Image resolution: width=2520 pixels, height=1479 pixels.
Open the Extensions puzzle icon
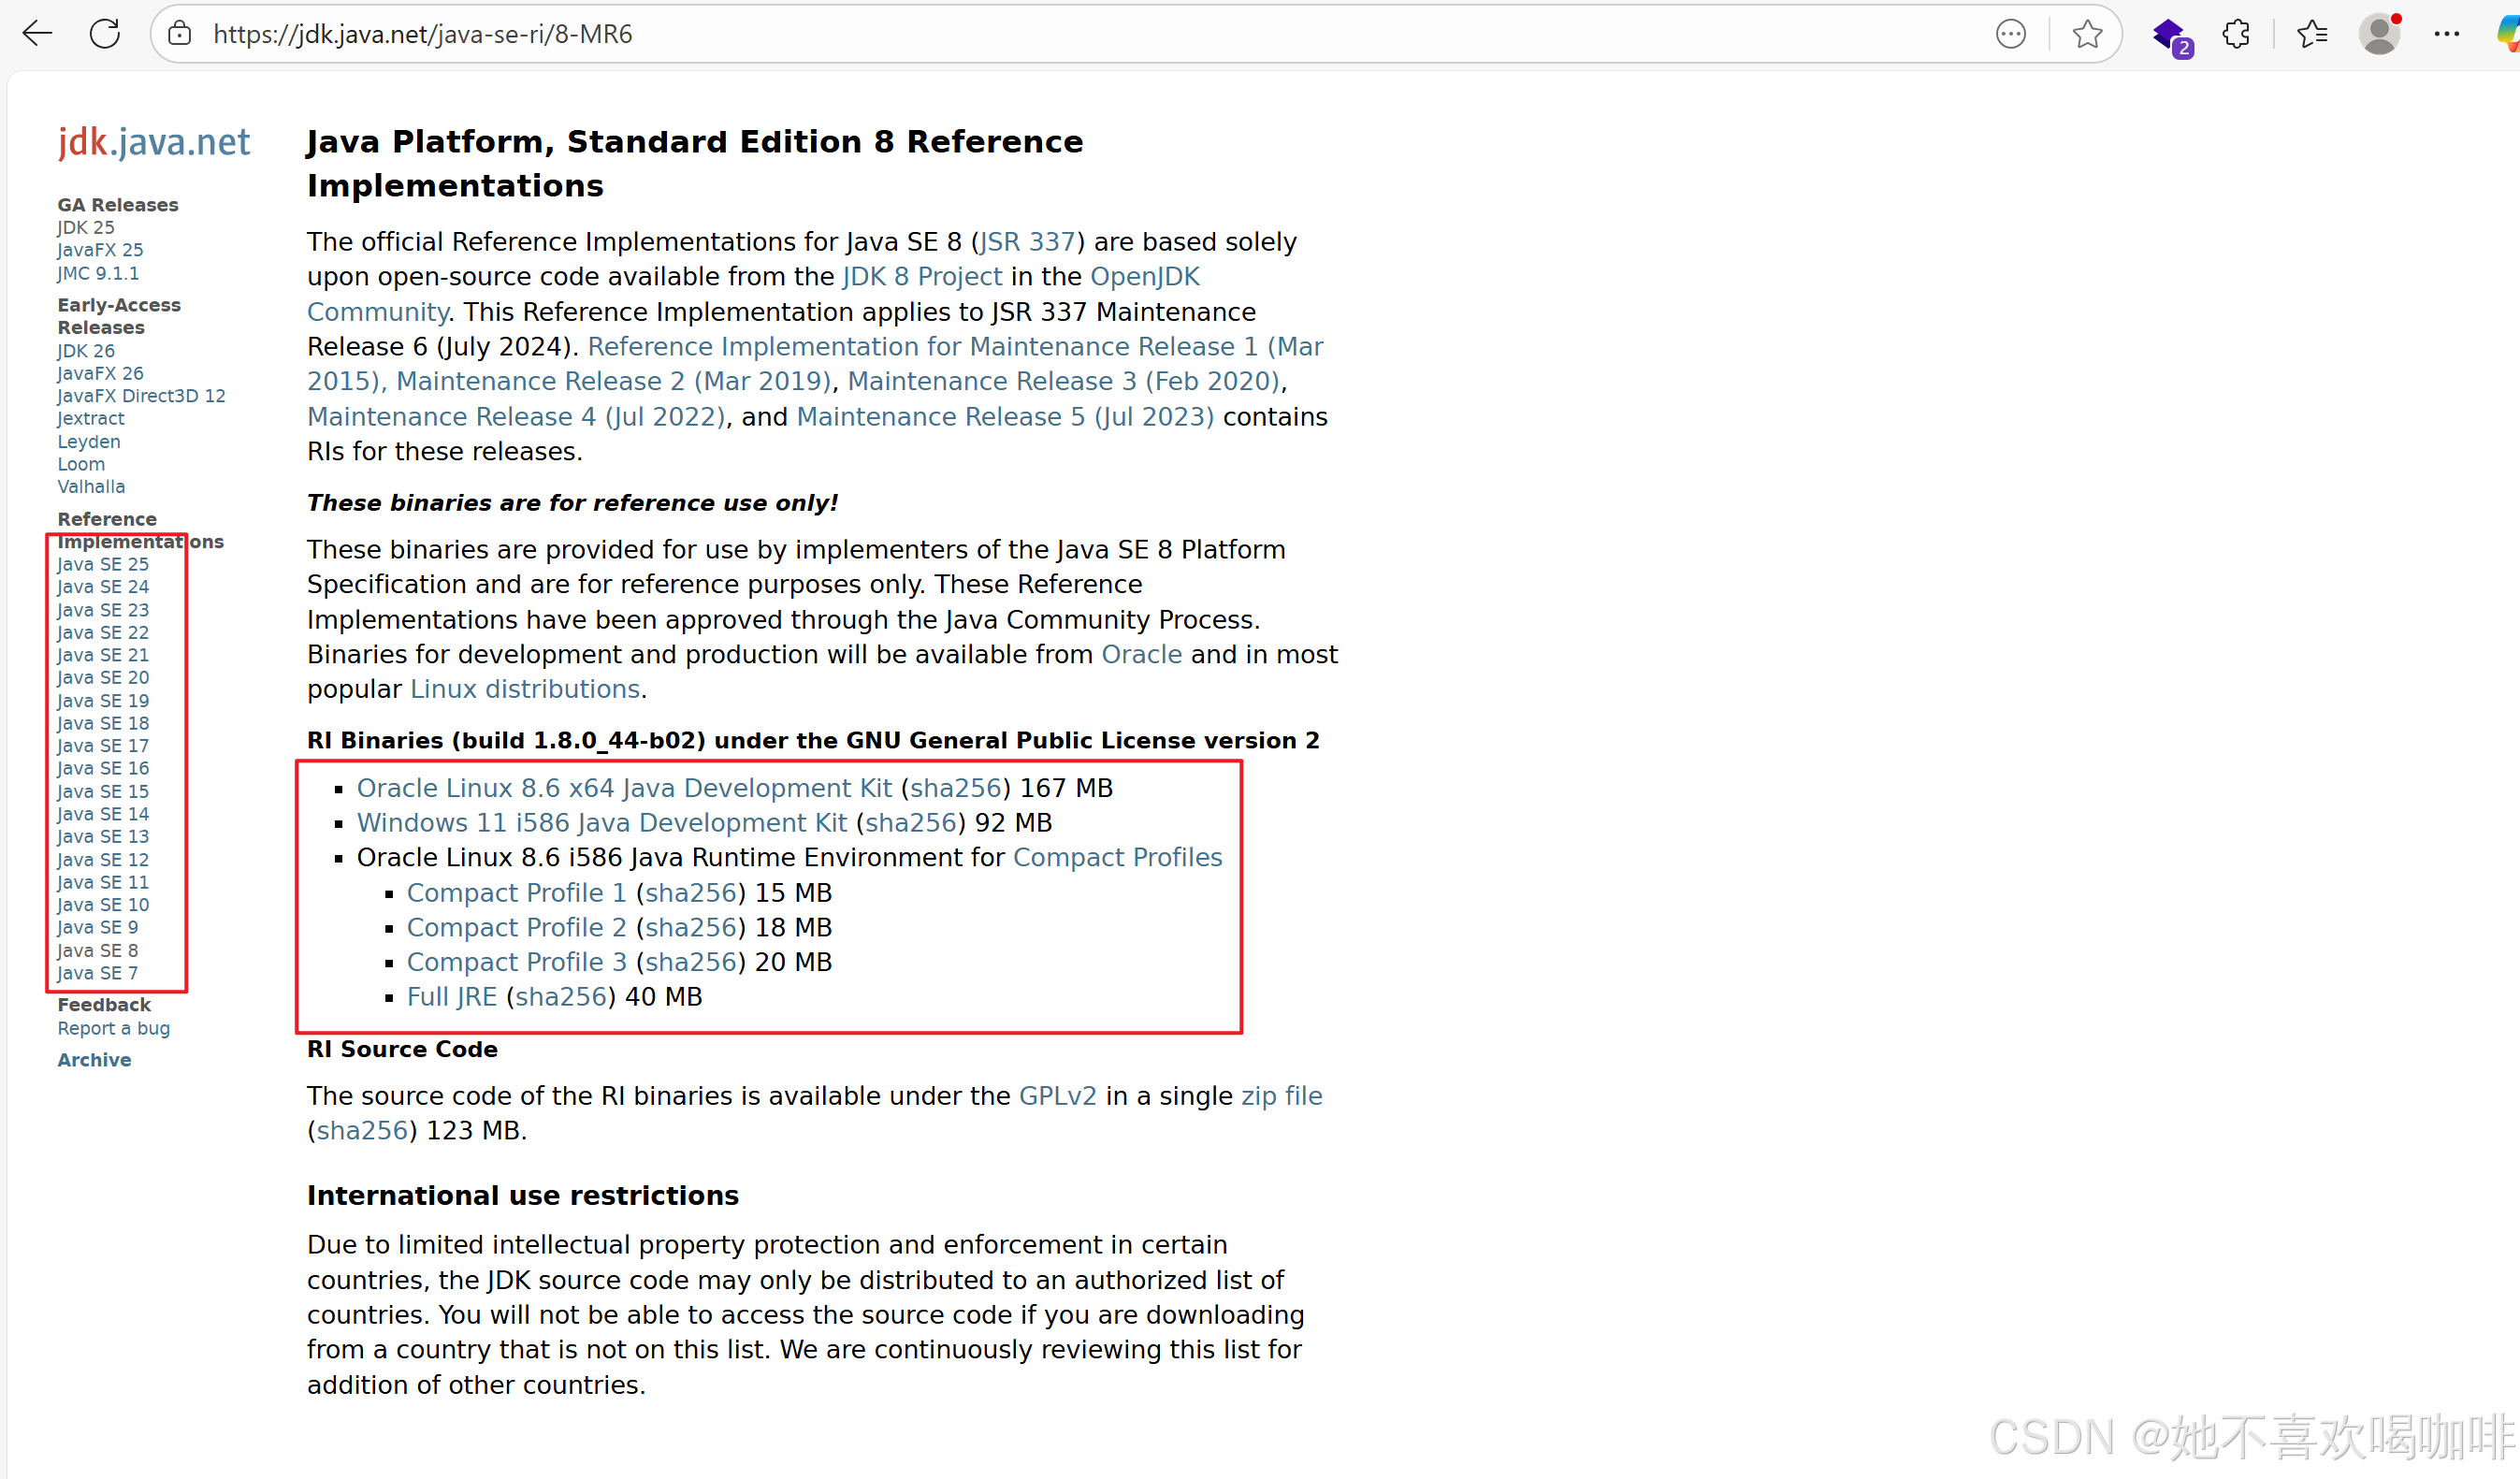pos(2236,34)
